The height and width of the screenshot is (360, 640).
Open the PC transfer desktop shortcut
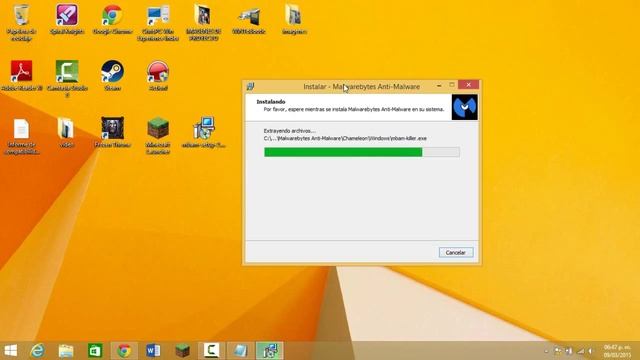(x=158, y=22)
